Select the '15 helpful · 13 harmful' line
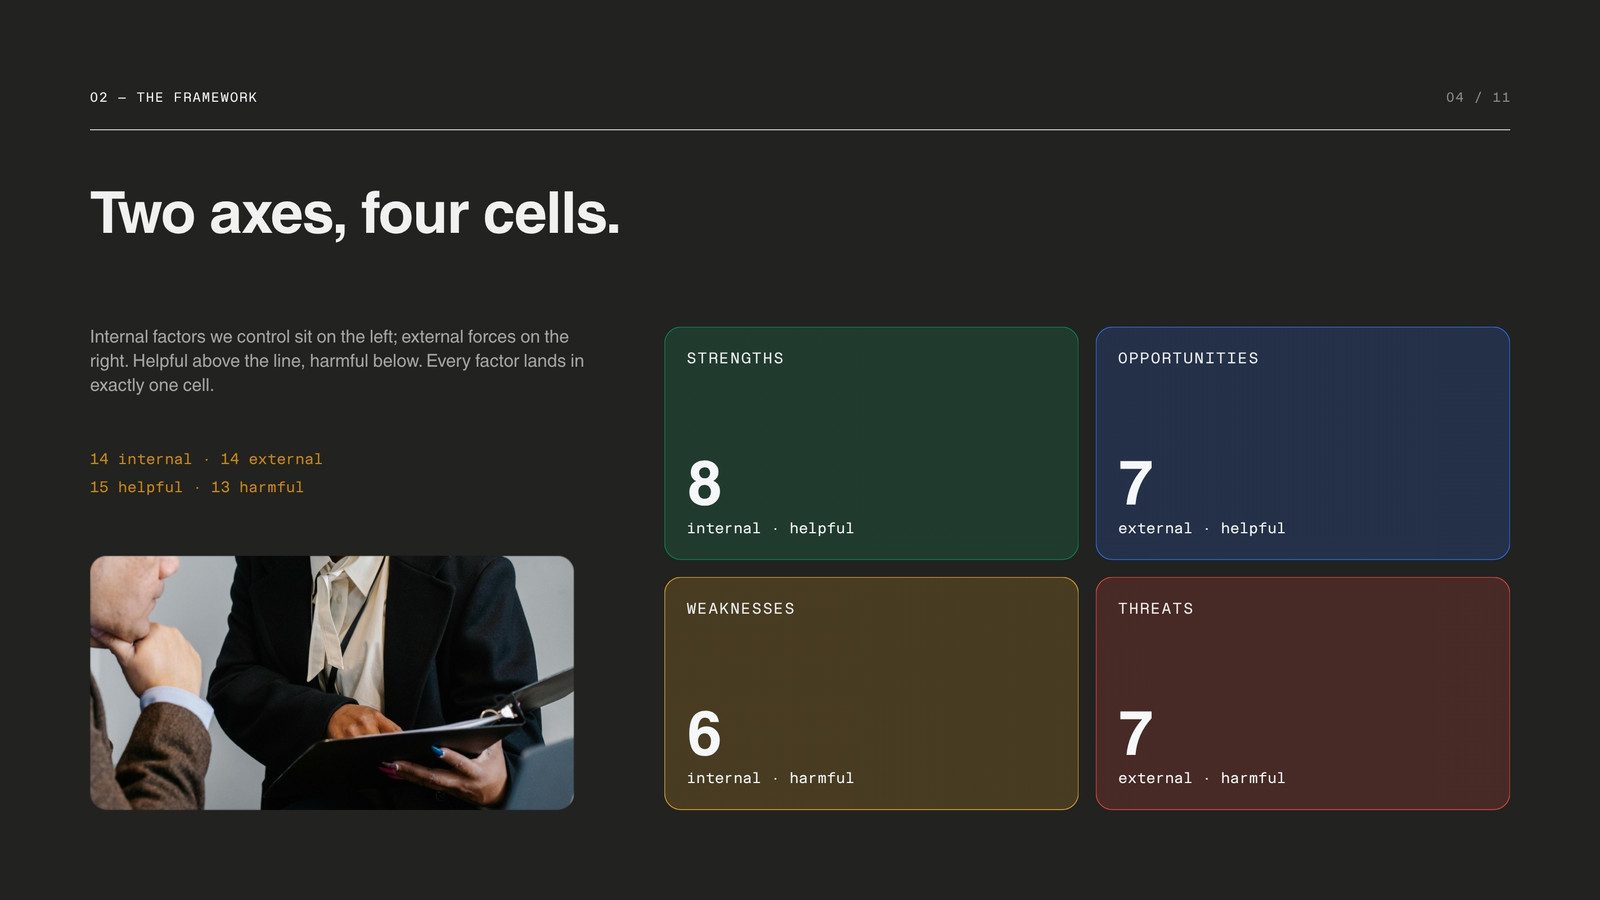 (197, 487)
